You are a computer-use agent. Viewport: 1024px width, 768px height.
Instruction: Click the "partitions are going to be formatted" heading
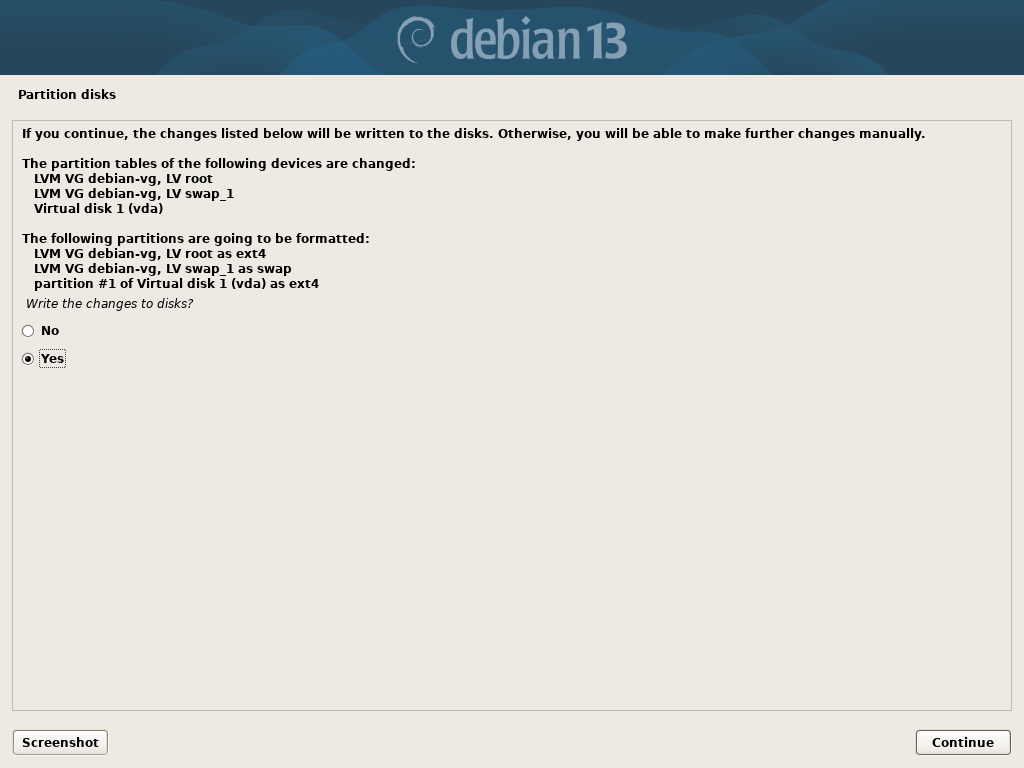point(195,239)
